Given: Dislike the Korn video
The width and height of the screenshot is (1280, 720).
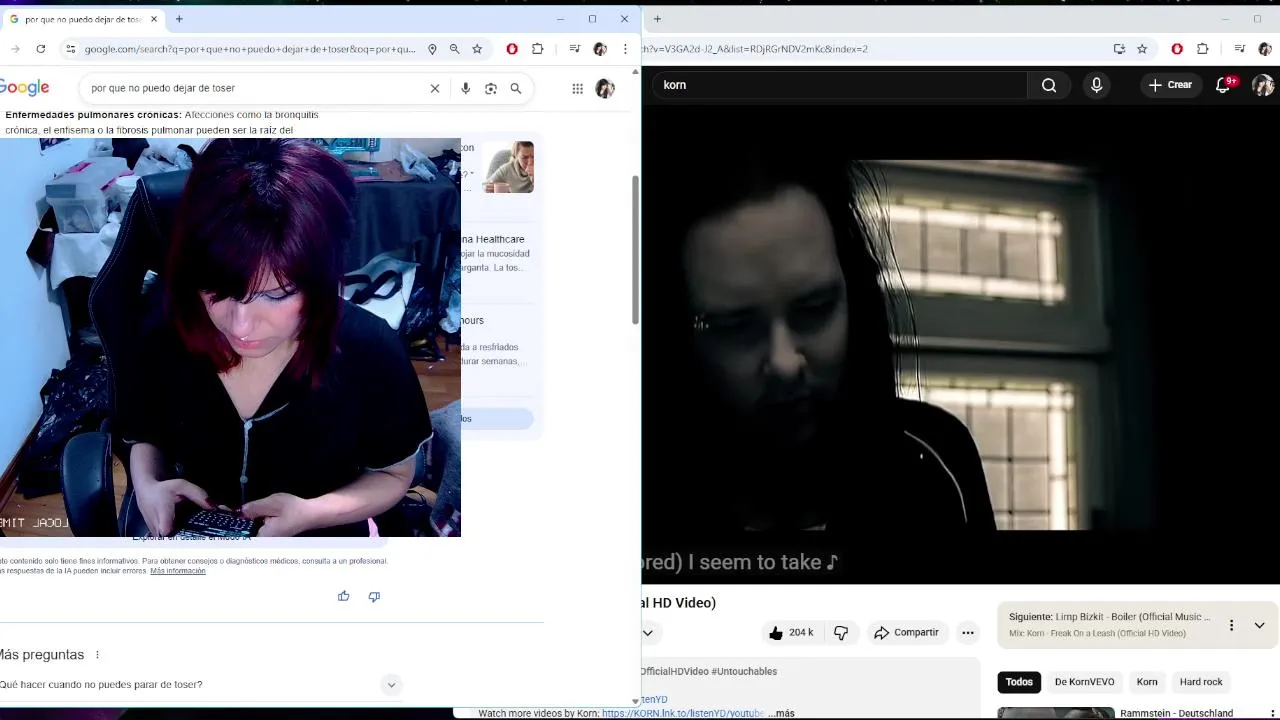Looking at the screenshot, I should point(841,632).
